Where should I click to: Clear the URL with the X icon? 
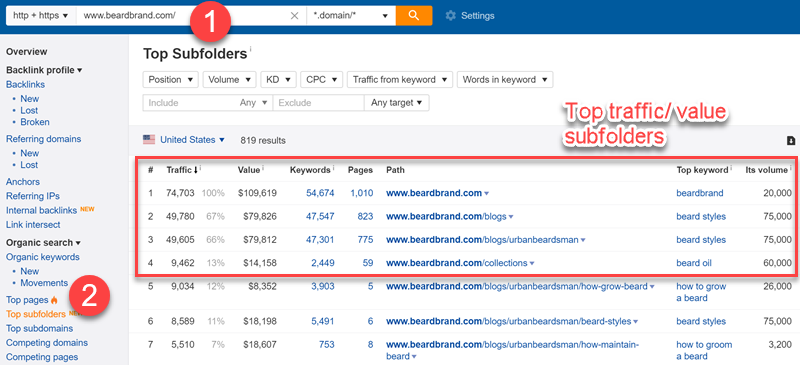pos(294,16)
